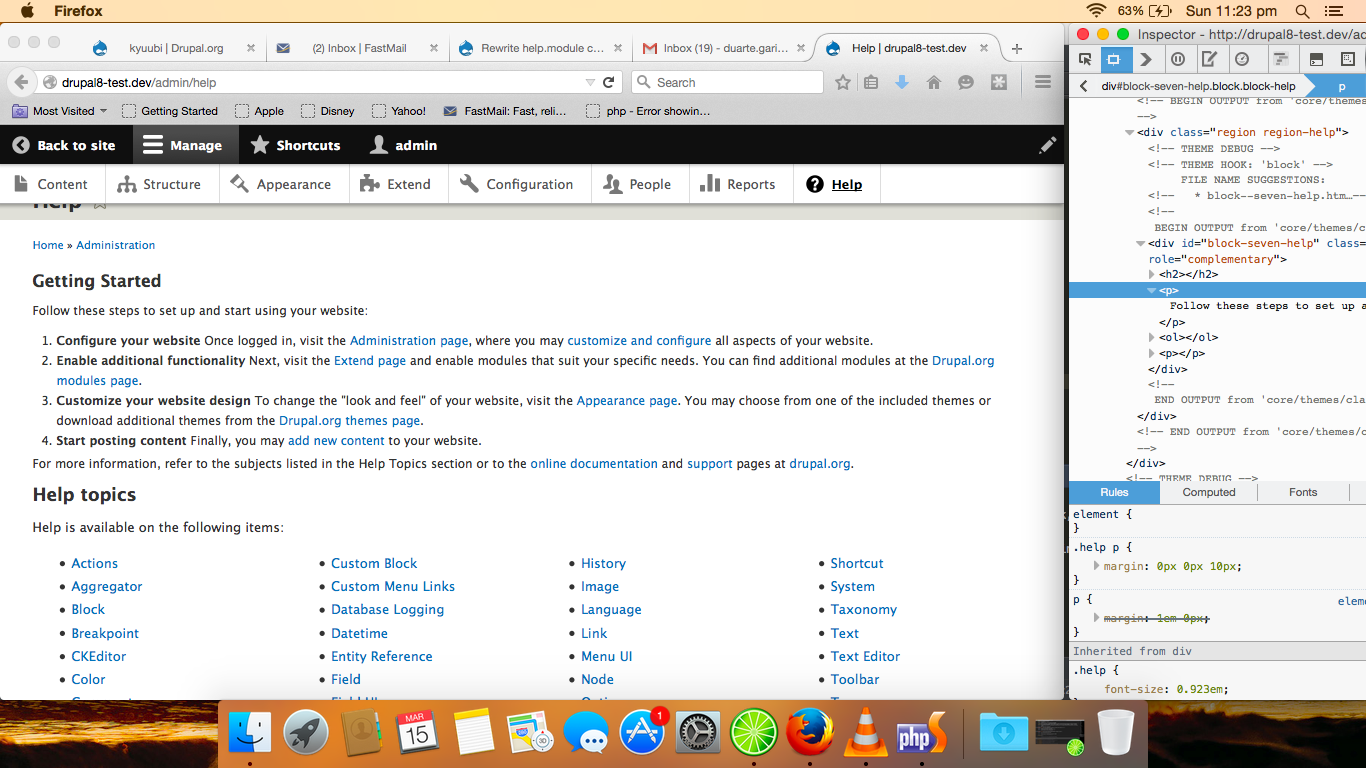
Task: Open Firefox Hello chat icon
Action: [966, 82]
